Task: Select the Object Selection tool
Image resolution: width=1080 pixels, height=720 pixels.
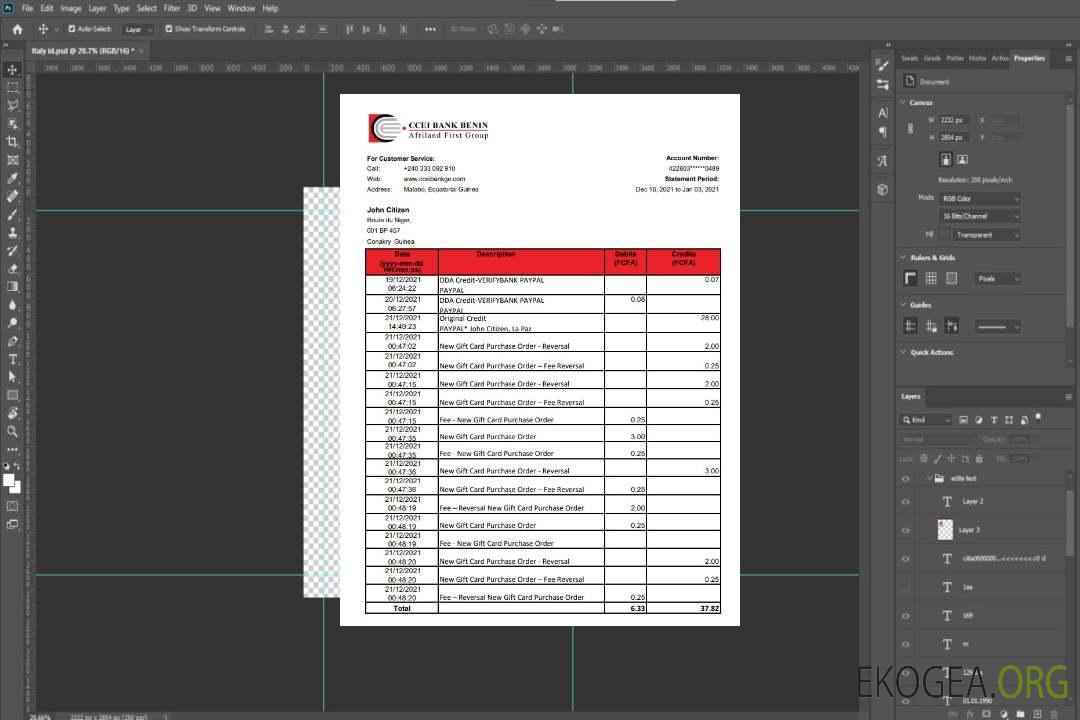Action: (x=12, y=124)
